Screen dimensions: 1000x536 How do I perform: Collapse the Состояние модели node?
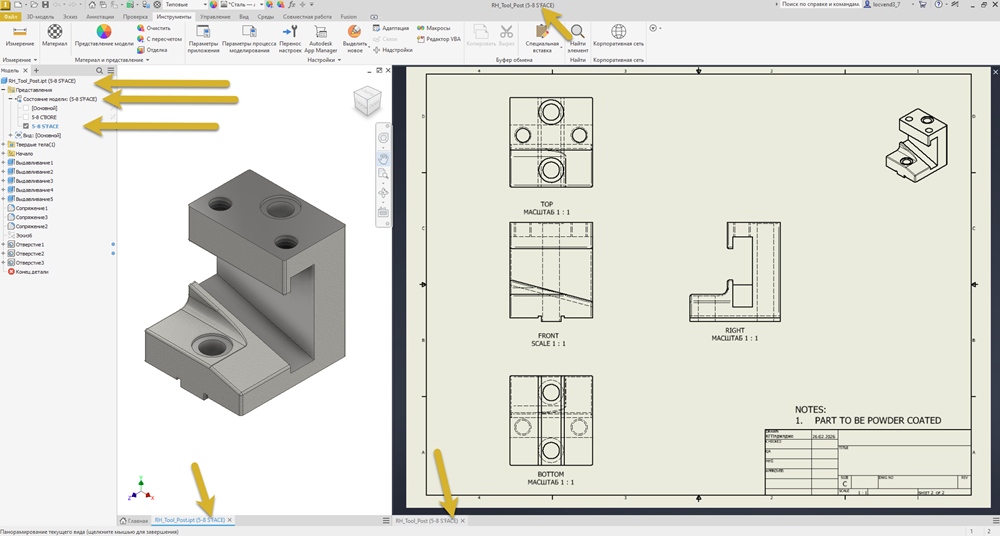tap(11, 99)
